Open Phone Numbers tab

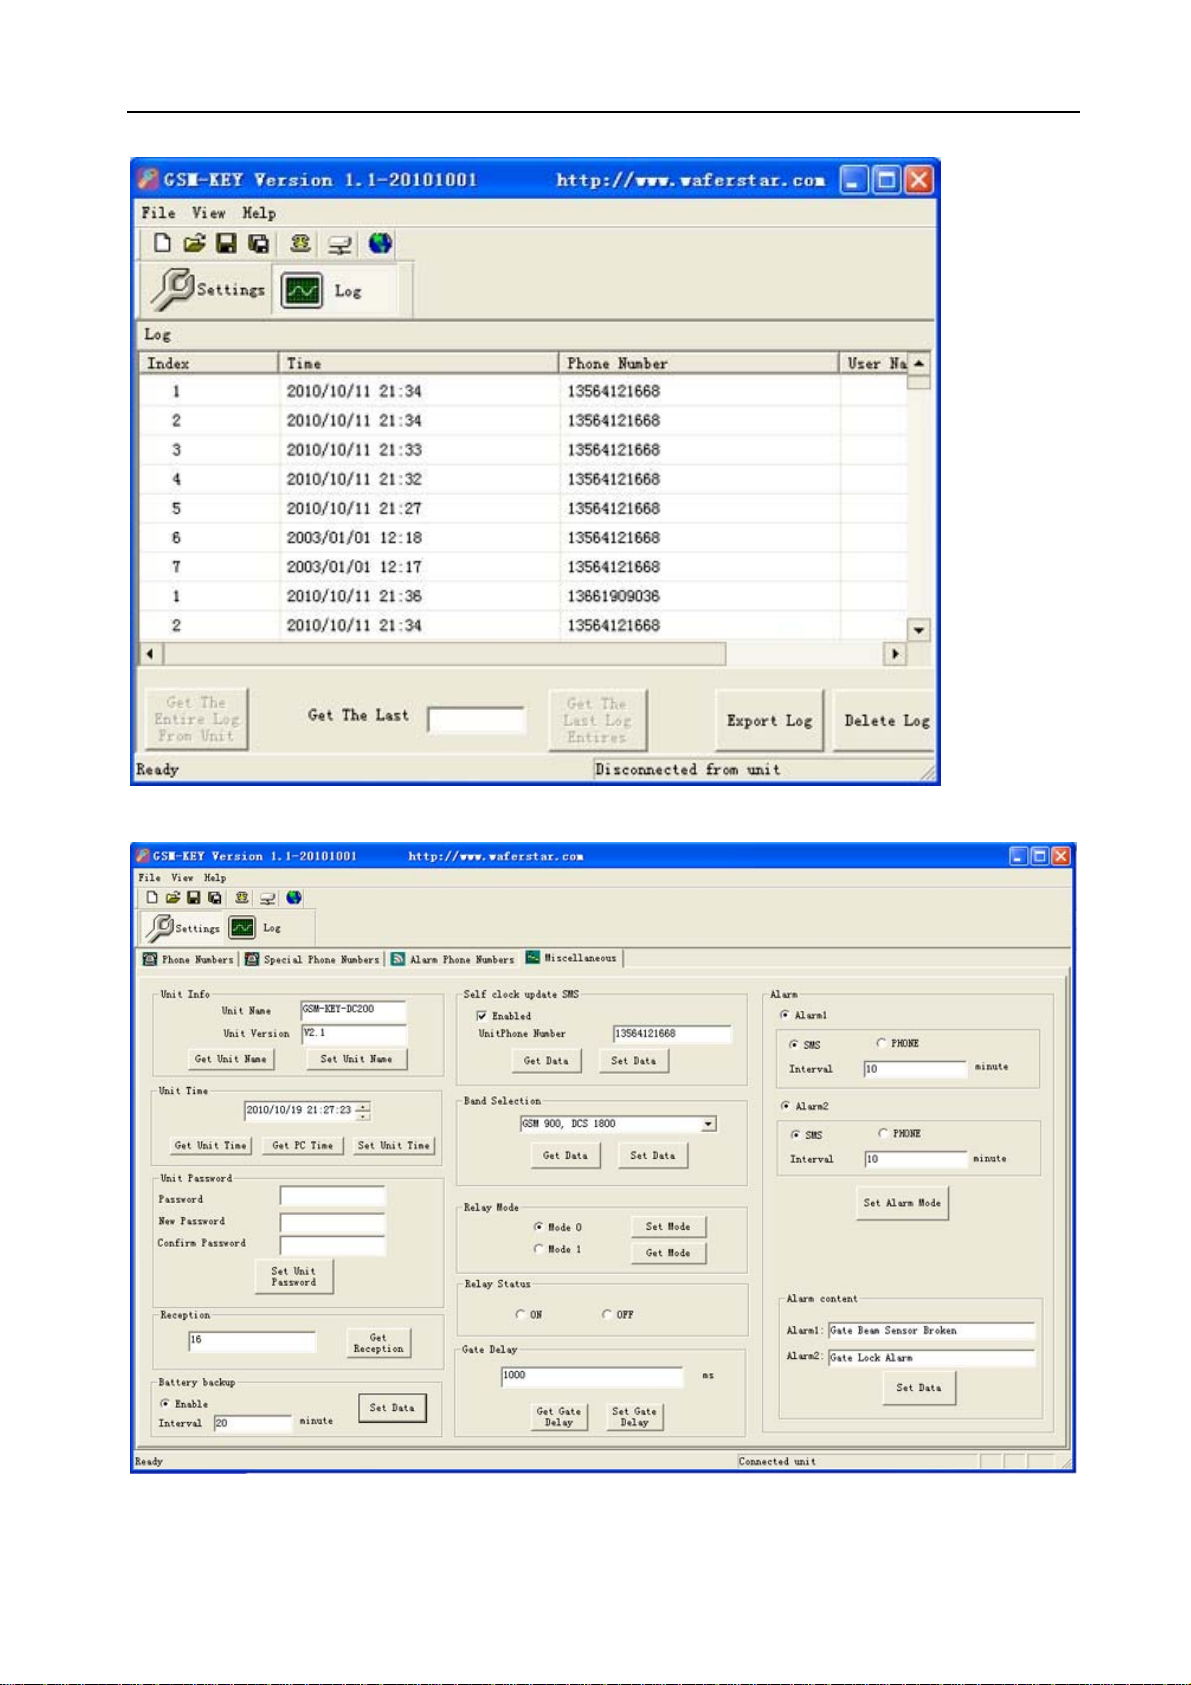coord(188,959)
